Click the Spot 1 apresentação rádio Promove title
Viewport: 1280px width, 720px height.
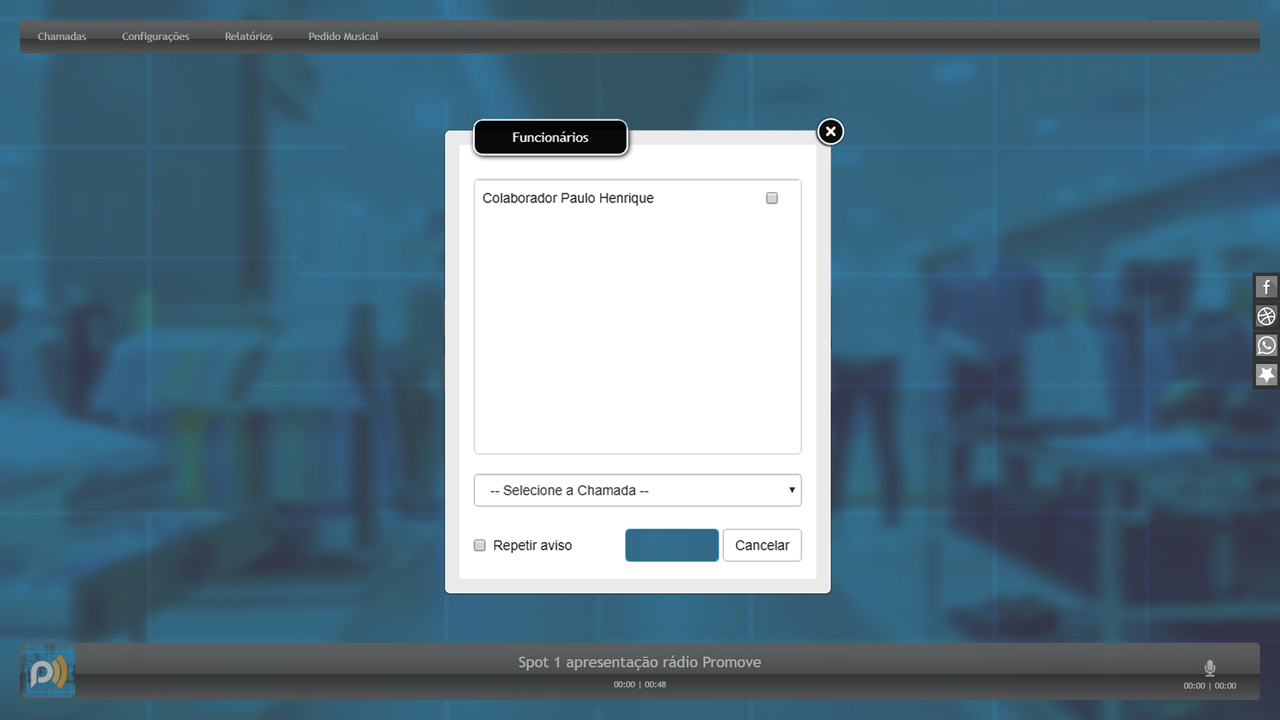click(x=639, y=662)
